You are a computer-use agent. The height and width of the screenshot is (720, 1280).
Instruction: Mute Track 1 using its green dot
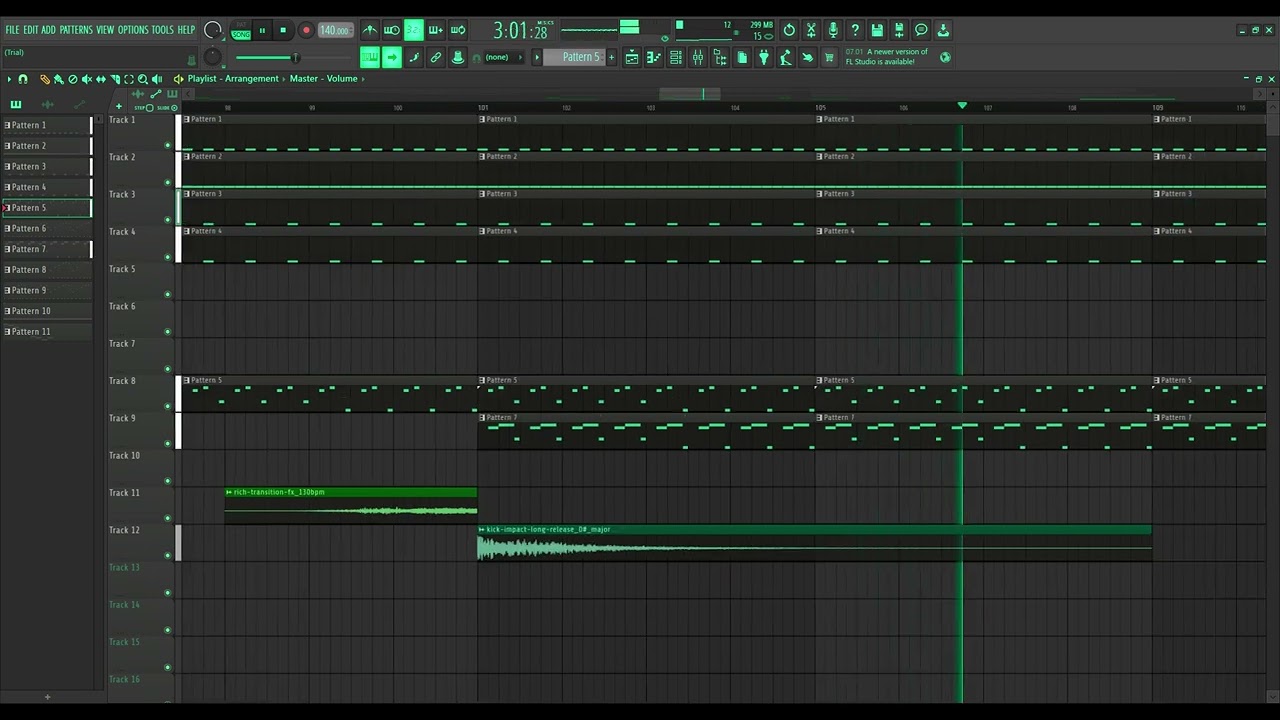click(x=168, y=145)
